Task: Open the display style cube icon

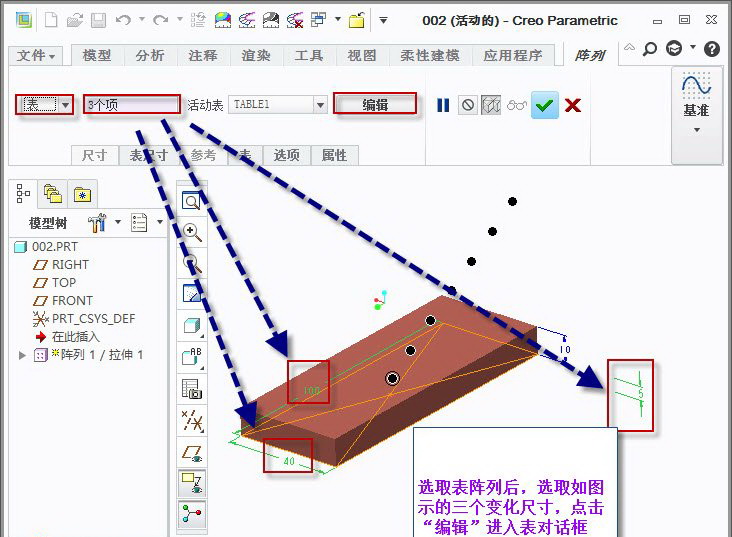Action: click(192, 325)
